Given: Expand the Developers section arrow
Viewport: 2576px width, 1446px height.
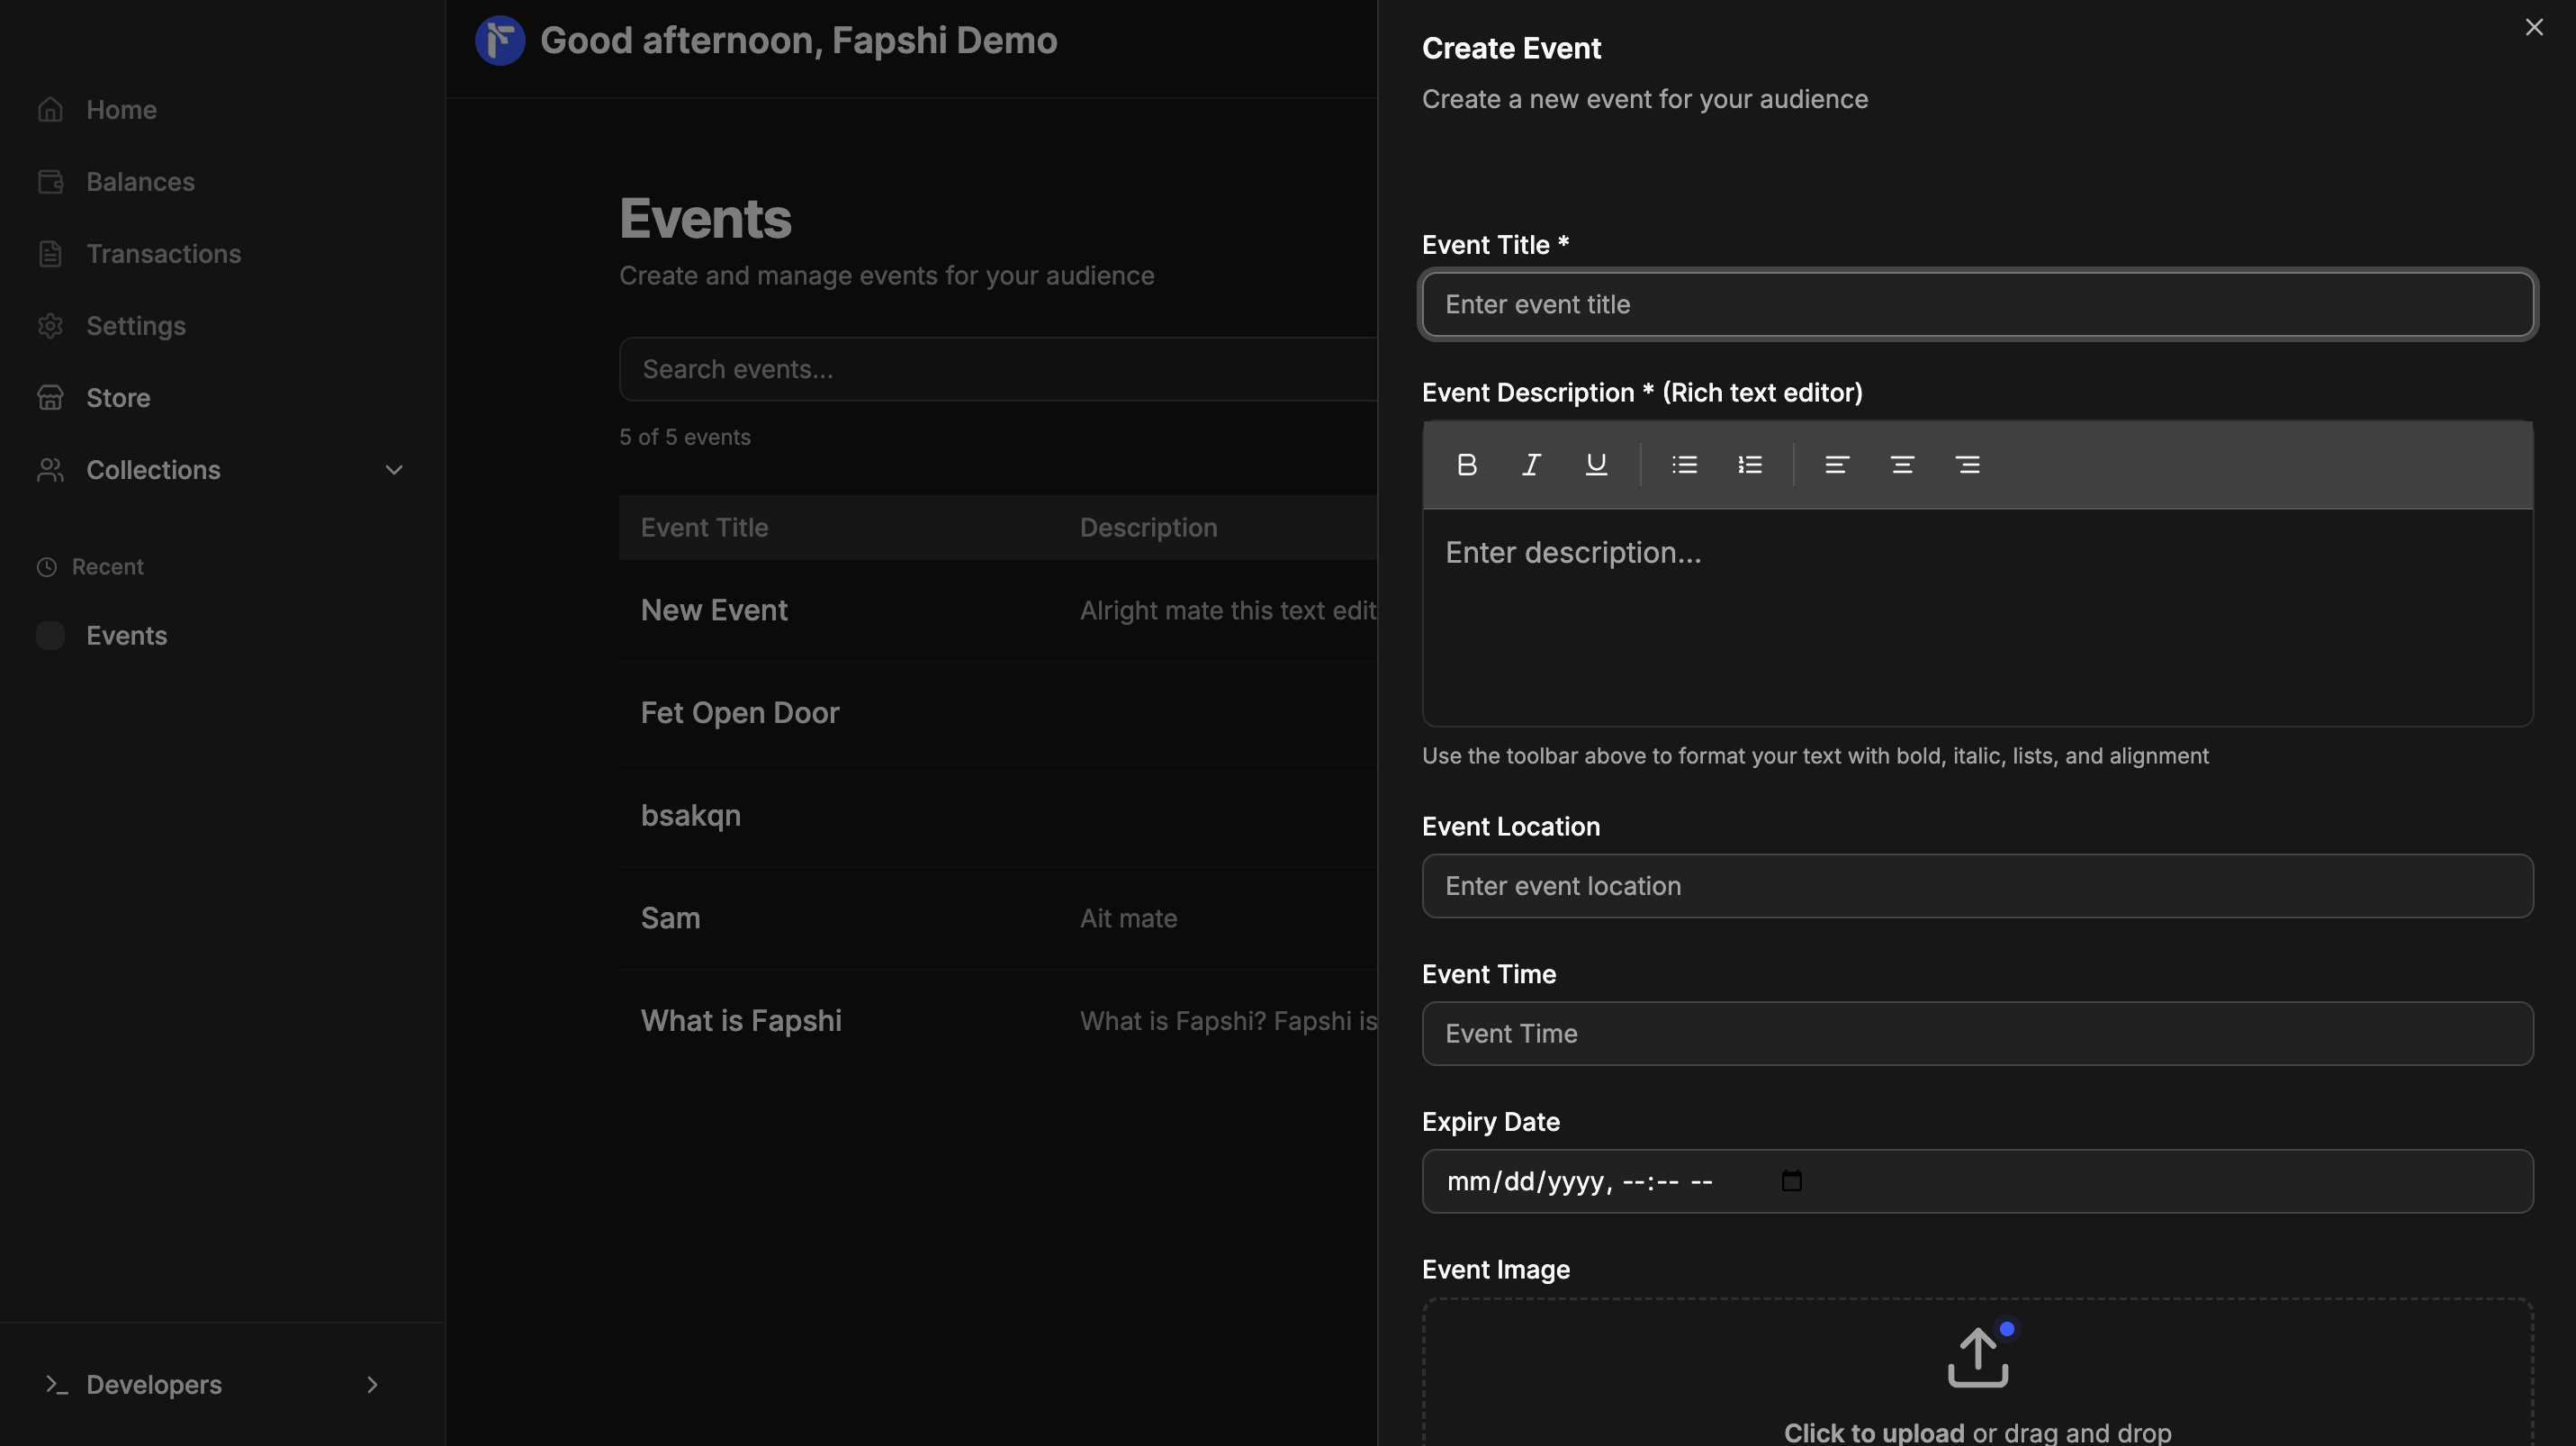Looking at the screenshot, I should click(372, 1385).
